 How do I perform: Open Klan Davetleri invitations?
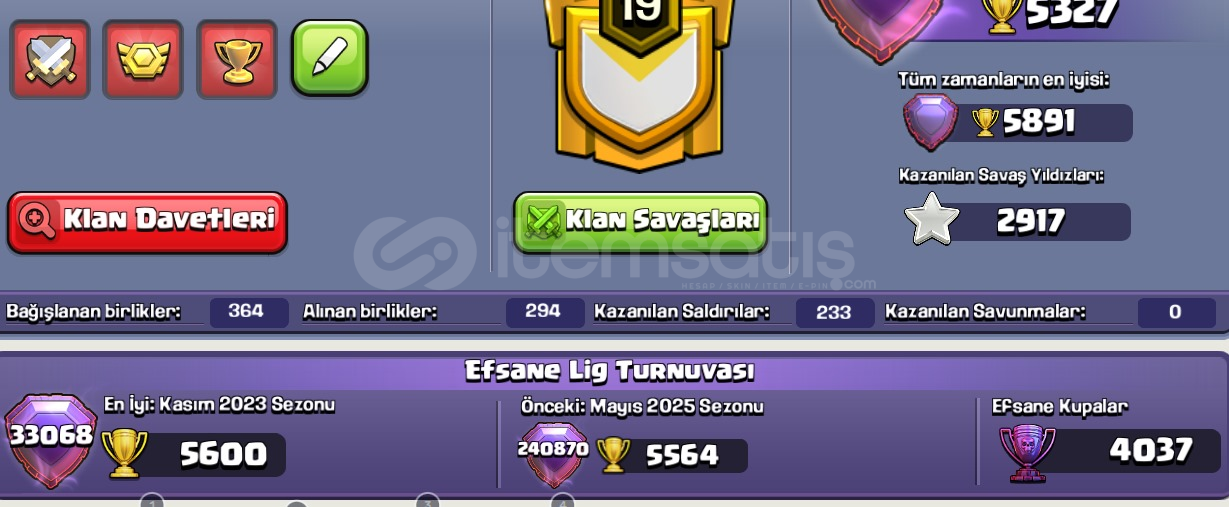pyautogui.click(x=148, y=221)
